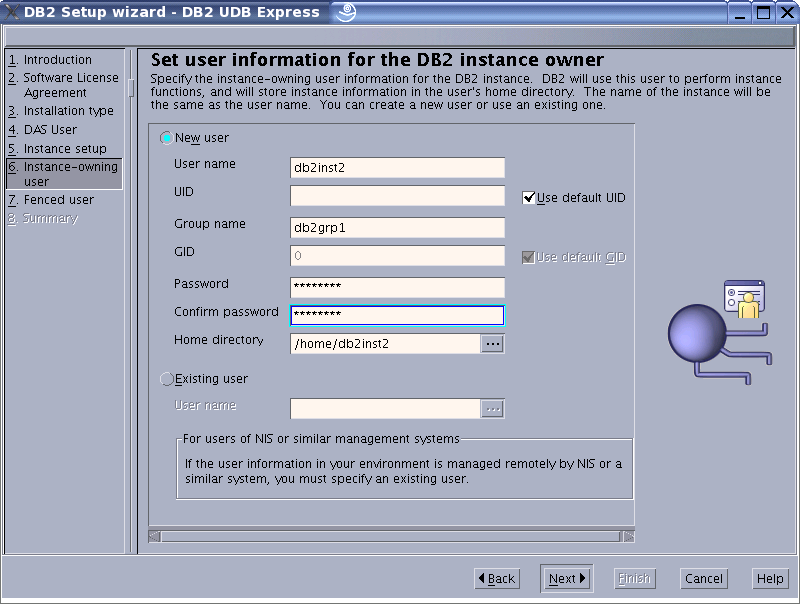
Task: Select Instance-owning user step
Action: [x=64, y=174]
